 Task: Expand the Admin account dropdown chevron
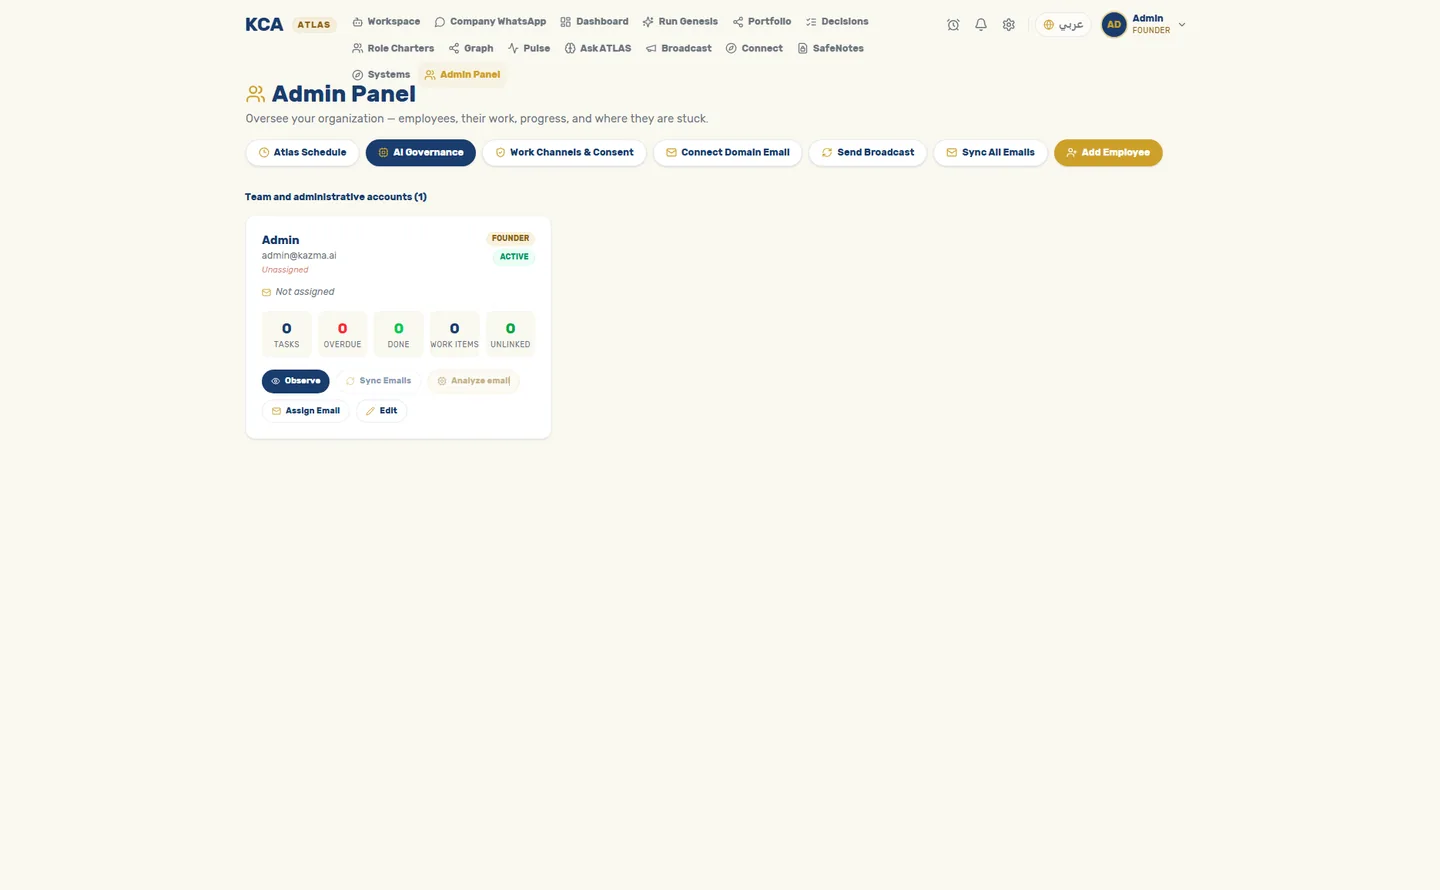click(1182, 25)
